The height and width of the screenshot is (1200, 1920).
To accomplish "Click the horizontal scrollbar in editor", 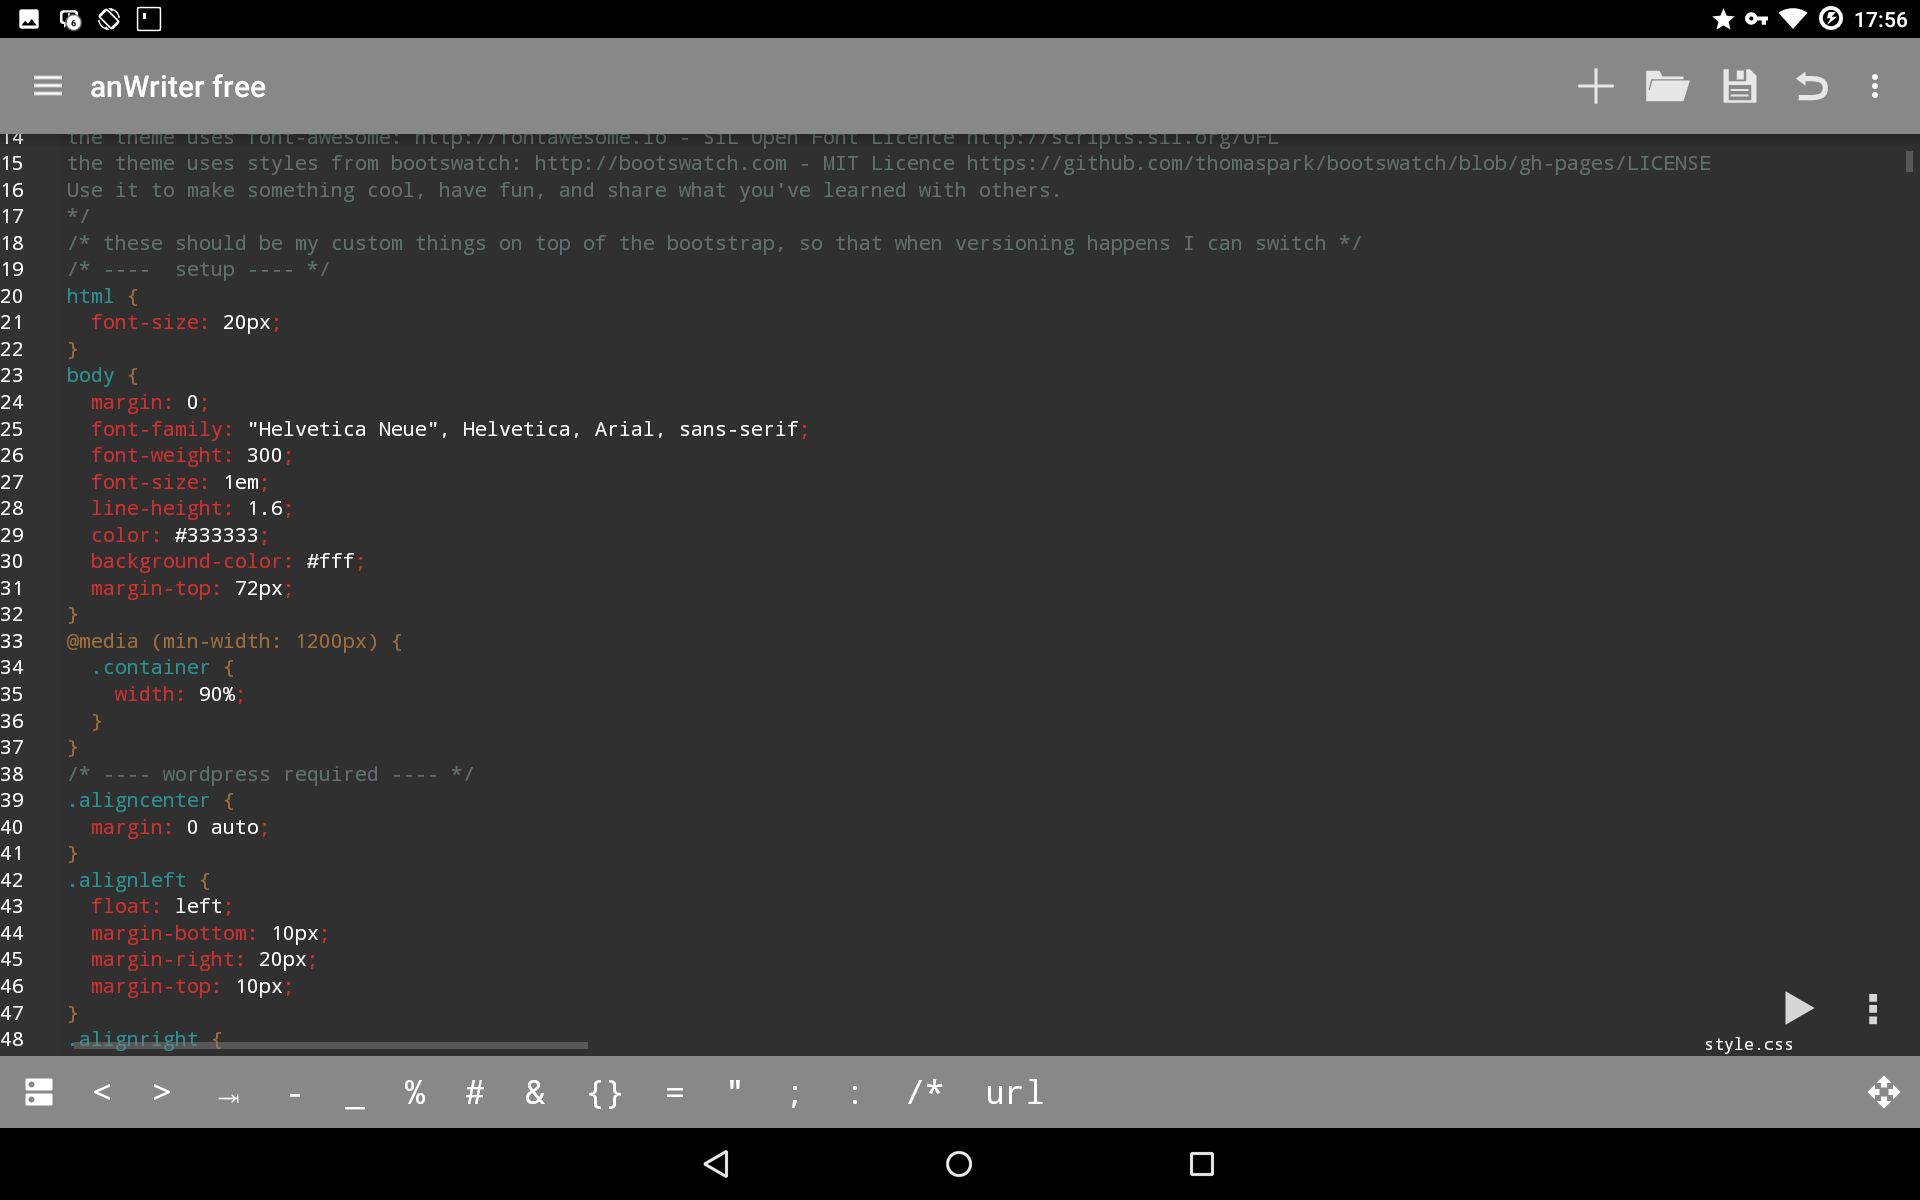I will [x=330, y=1046].
